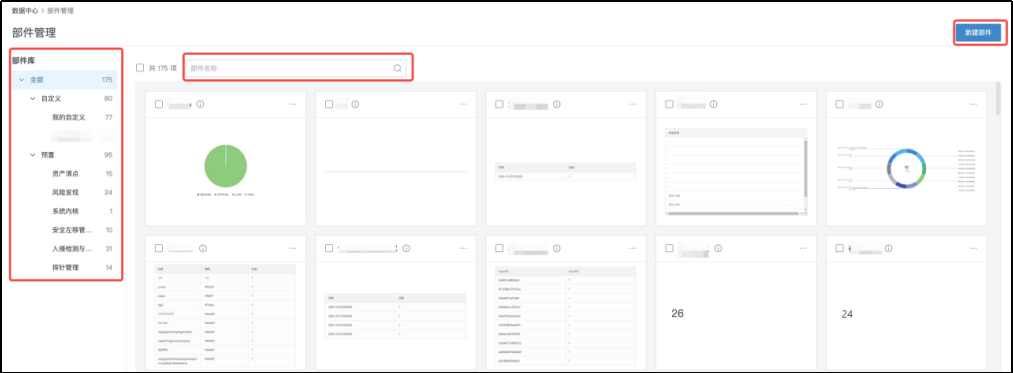The height and width of the screenshot is (373, 1013).
Task: Check the single-row table card checkbox
Action: (499, 104)
